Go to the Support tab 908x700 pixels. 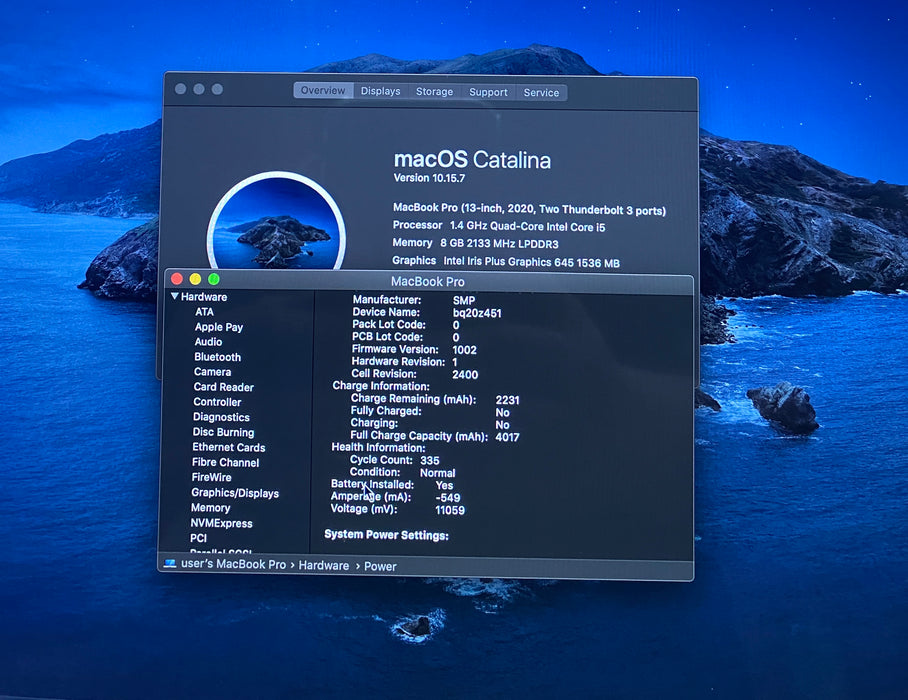point(488,92)
